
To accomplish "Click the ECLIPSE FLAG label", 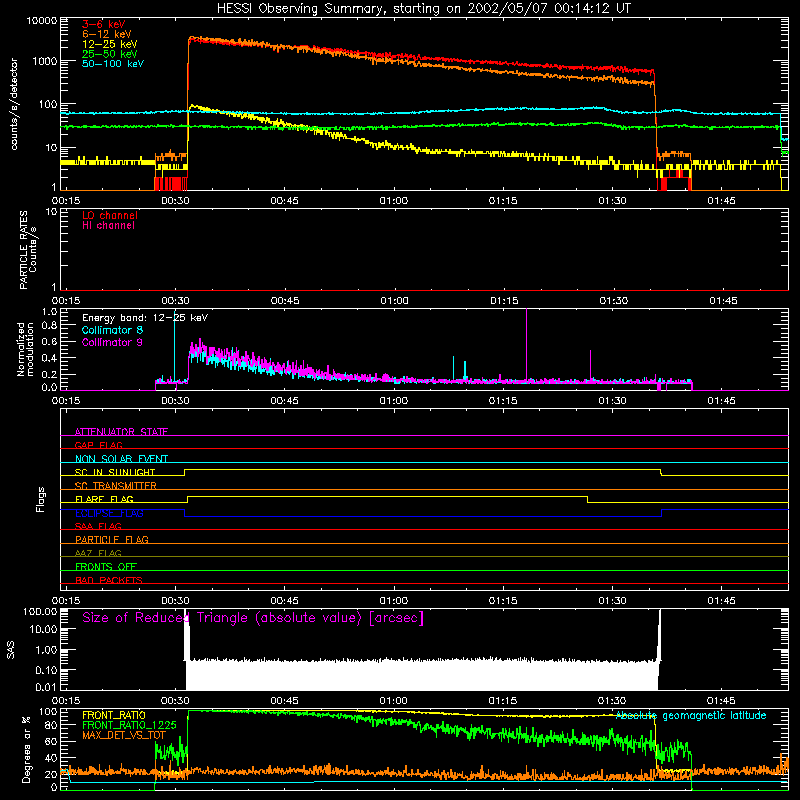I will [x=109, y=513].
